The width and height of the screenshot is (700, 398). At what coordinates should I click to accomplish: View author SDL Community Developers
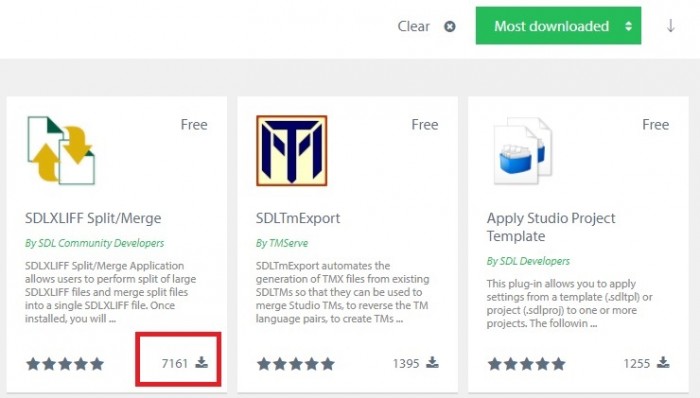click(95, 243)
